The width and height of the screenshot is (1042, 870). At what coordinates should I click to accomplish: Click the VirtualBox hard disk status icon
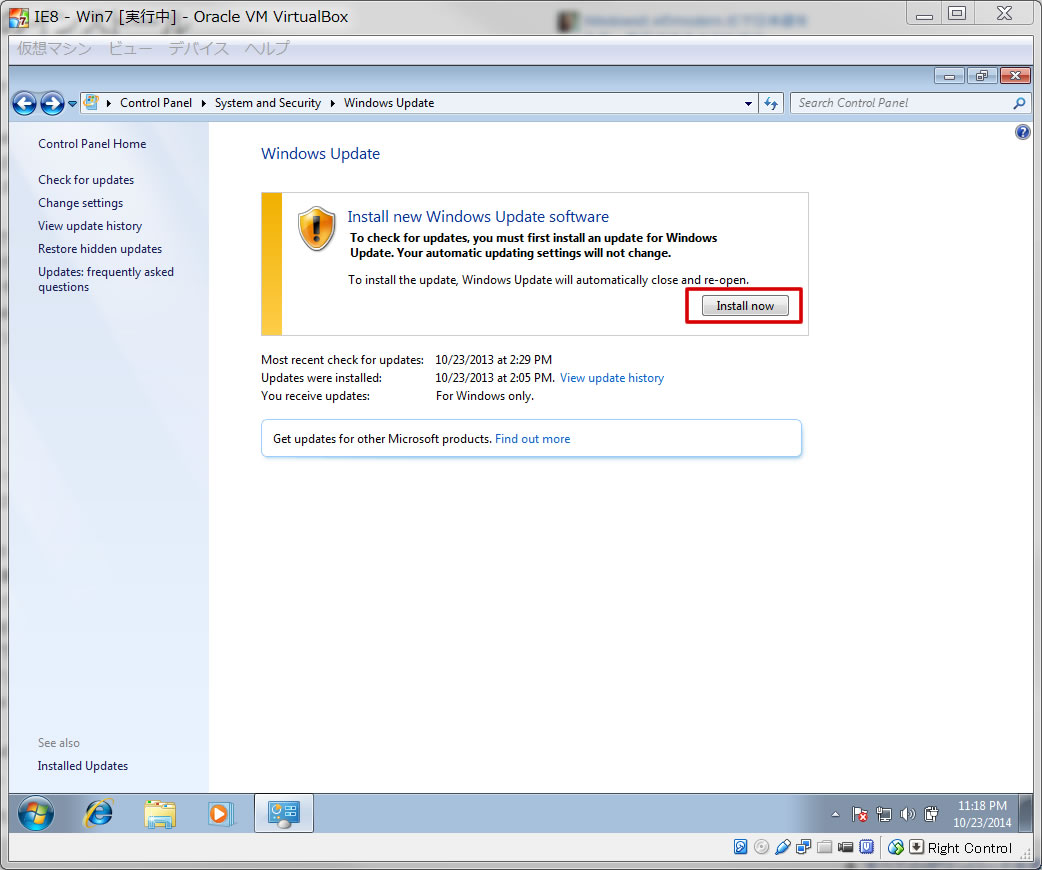click(x=740, y=847)
